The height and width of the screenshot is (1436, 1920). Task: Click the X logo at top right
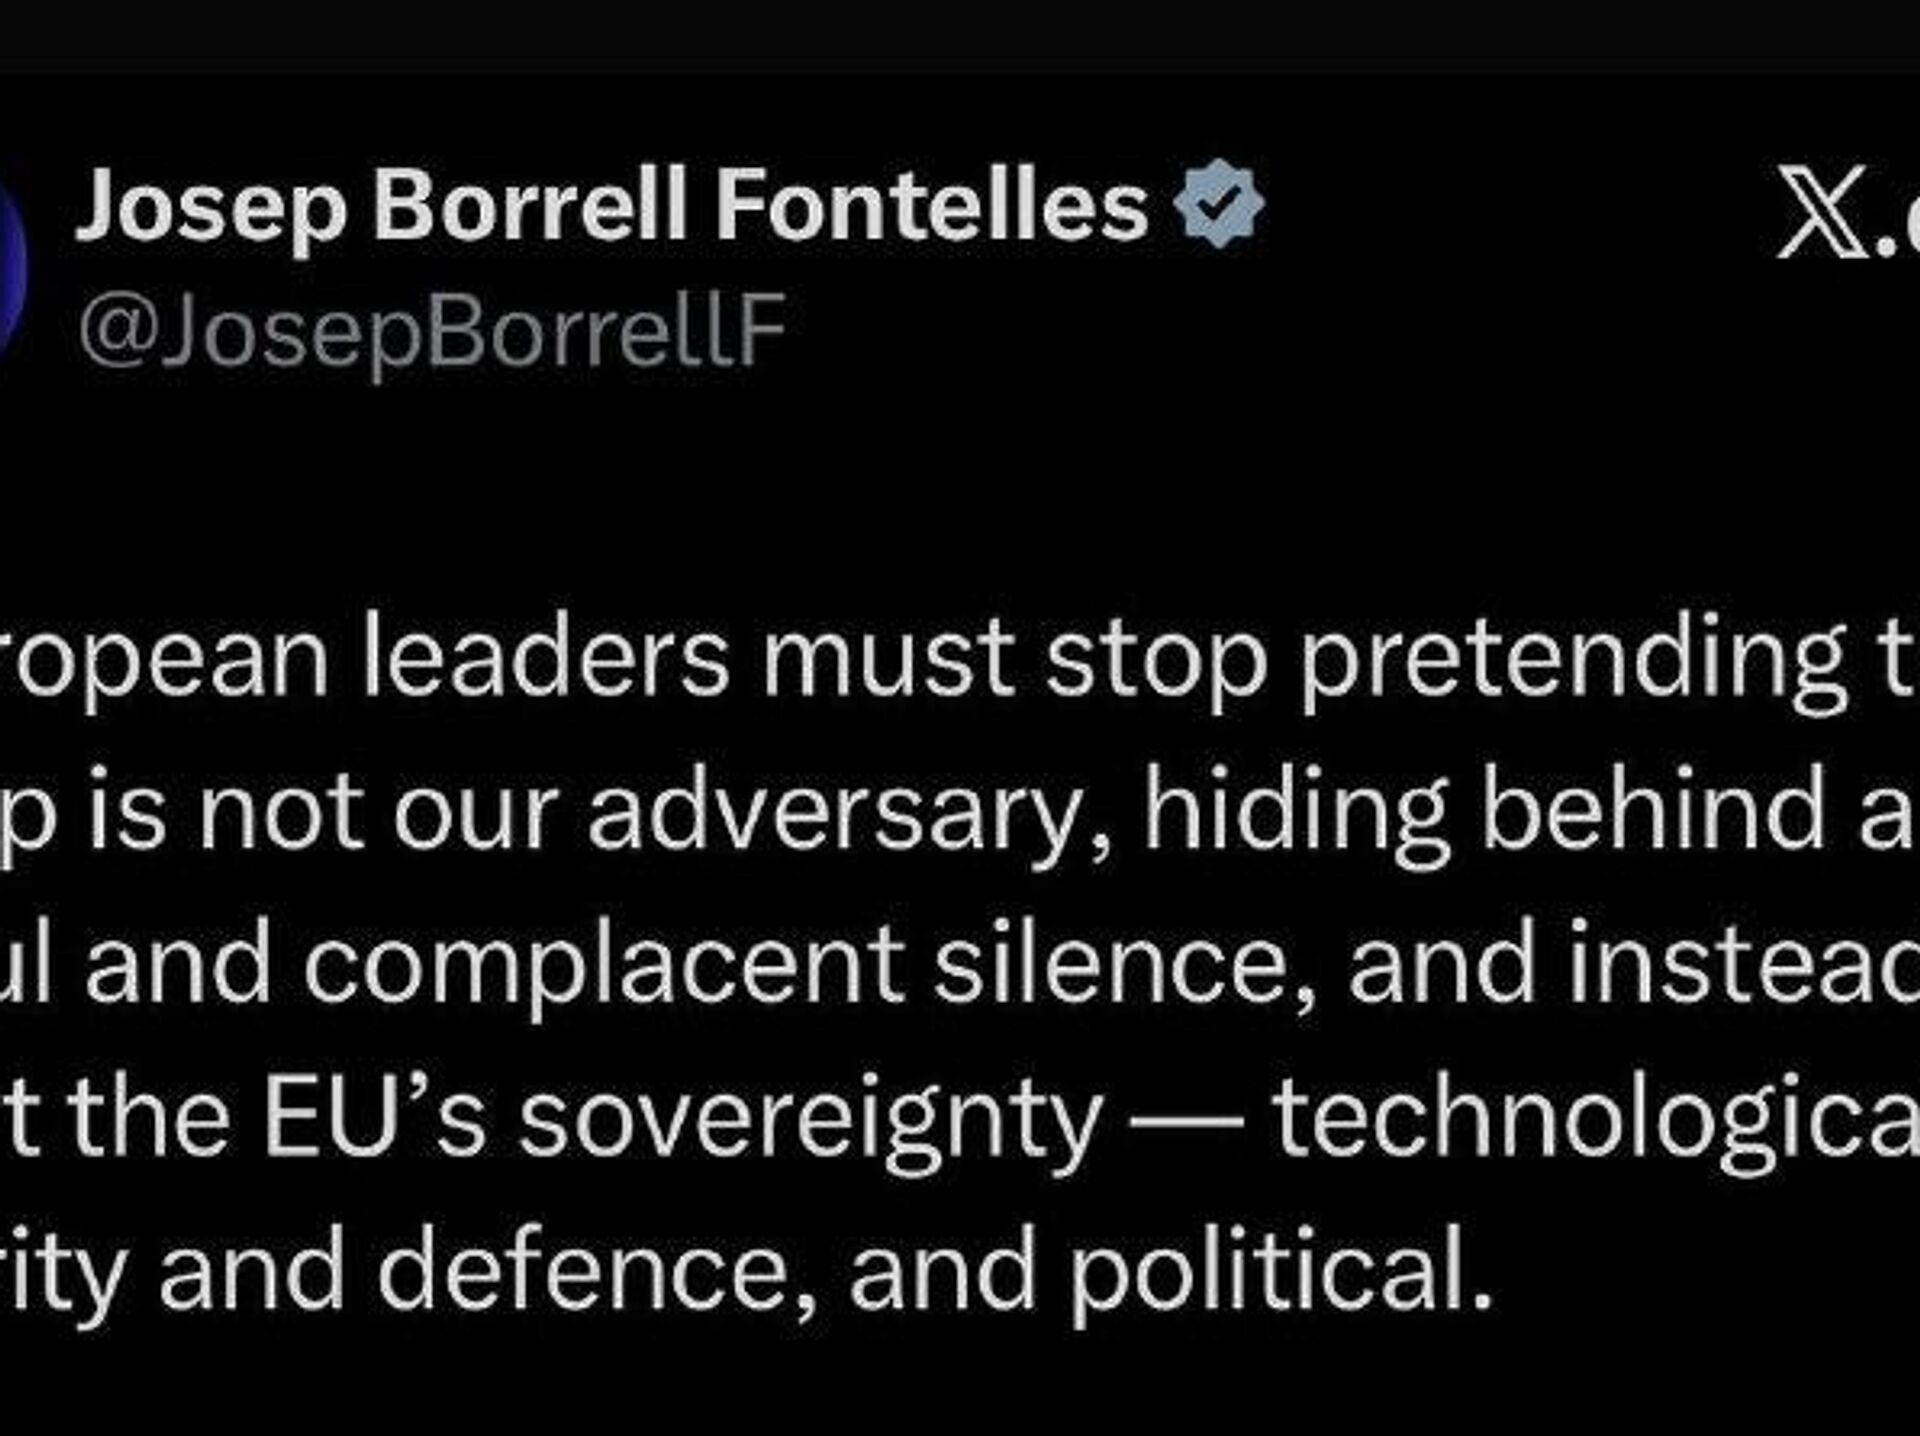[1822, 212]
